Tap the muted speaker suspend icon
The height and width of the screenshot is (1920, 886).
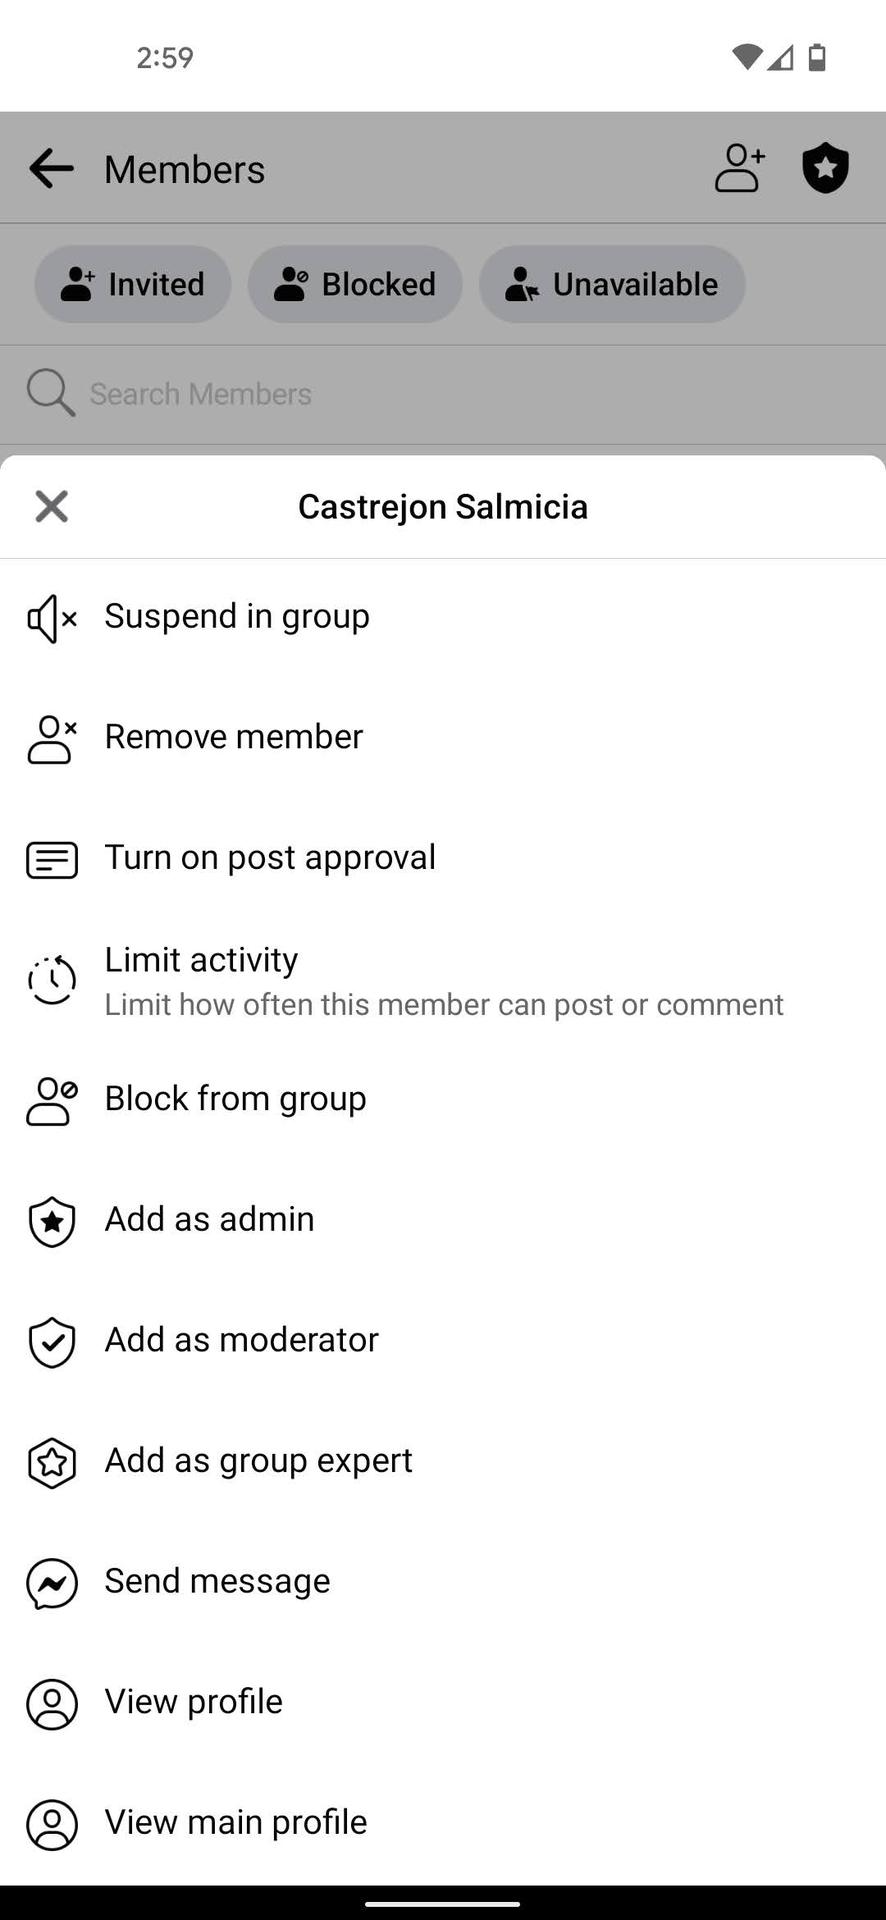[52, 619]
